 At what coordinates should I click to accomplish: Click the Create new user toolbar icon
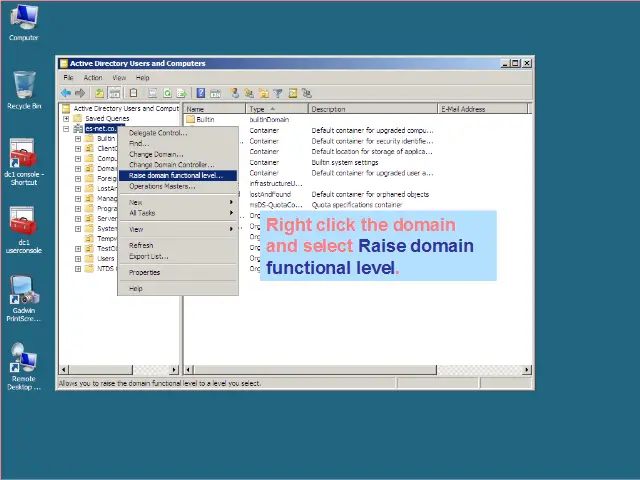234,93
